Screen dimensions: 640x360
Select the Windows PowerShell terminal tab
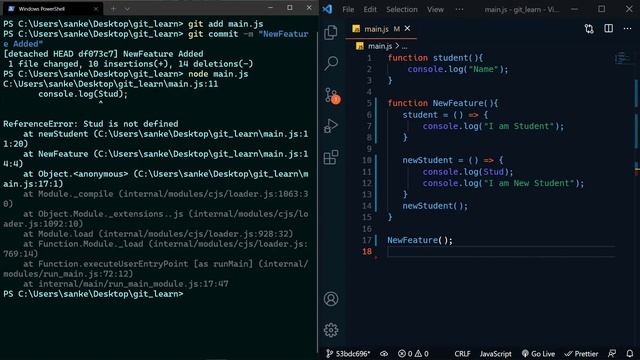point(53,9)
